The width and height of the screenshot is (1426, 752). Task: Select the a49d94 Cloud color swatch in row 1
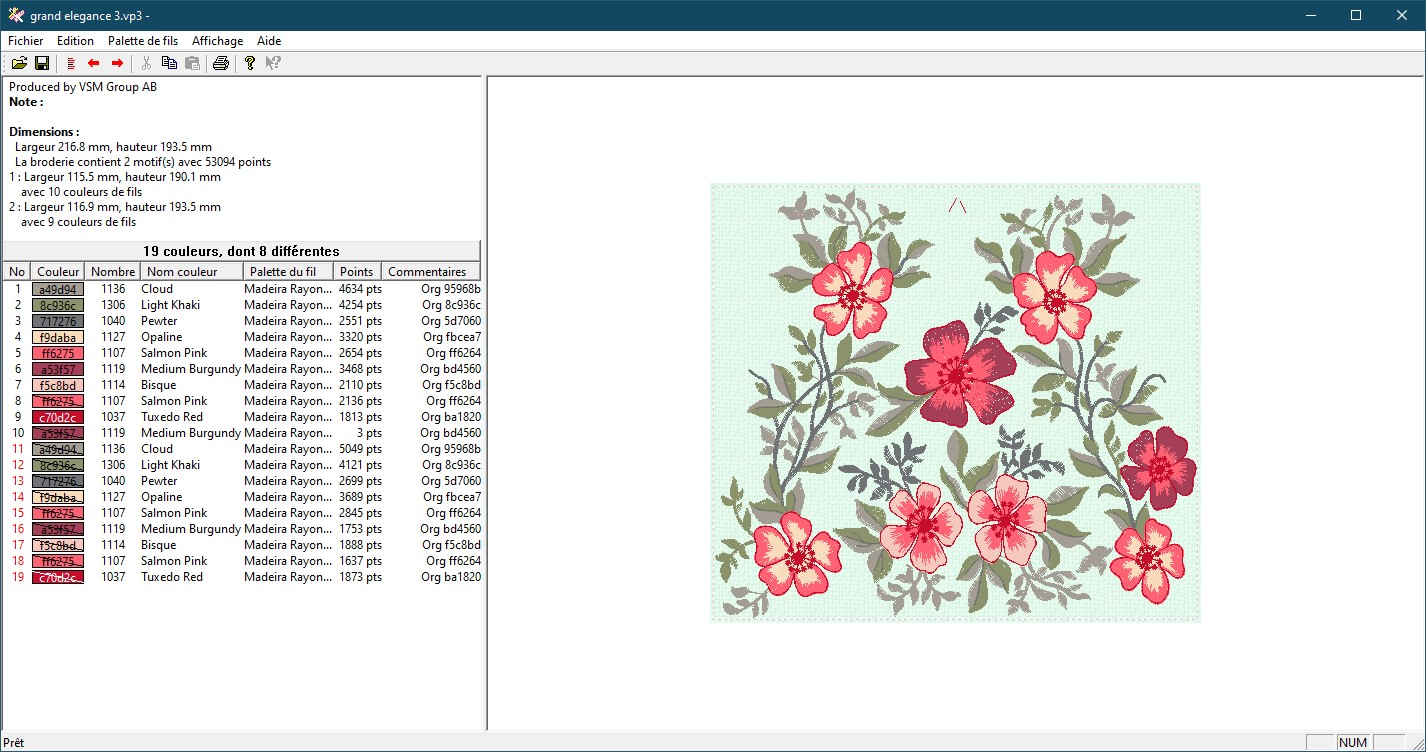tap(58, 289)
